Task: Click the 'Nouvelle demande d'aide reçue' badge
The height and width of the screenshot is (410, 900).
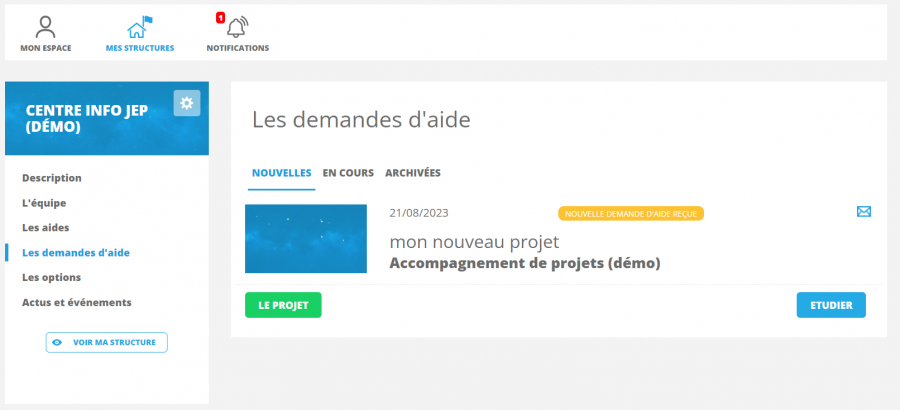Action: coord(631,214)
